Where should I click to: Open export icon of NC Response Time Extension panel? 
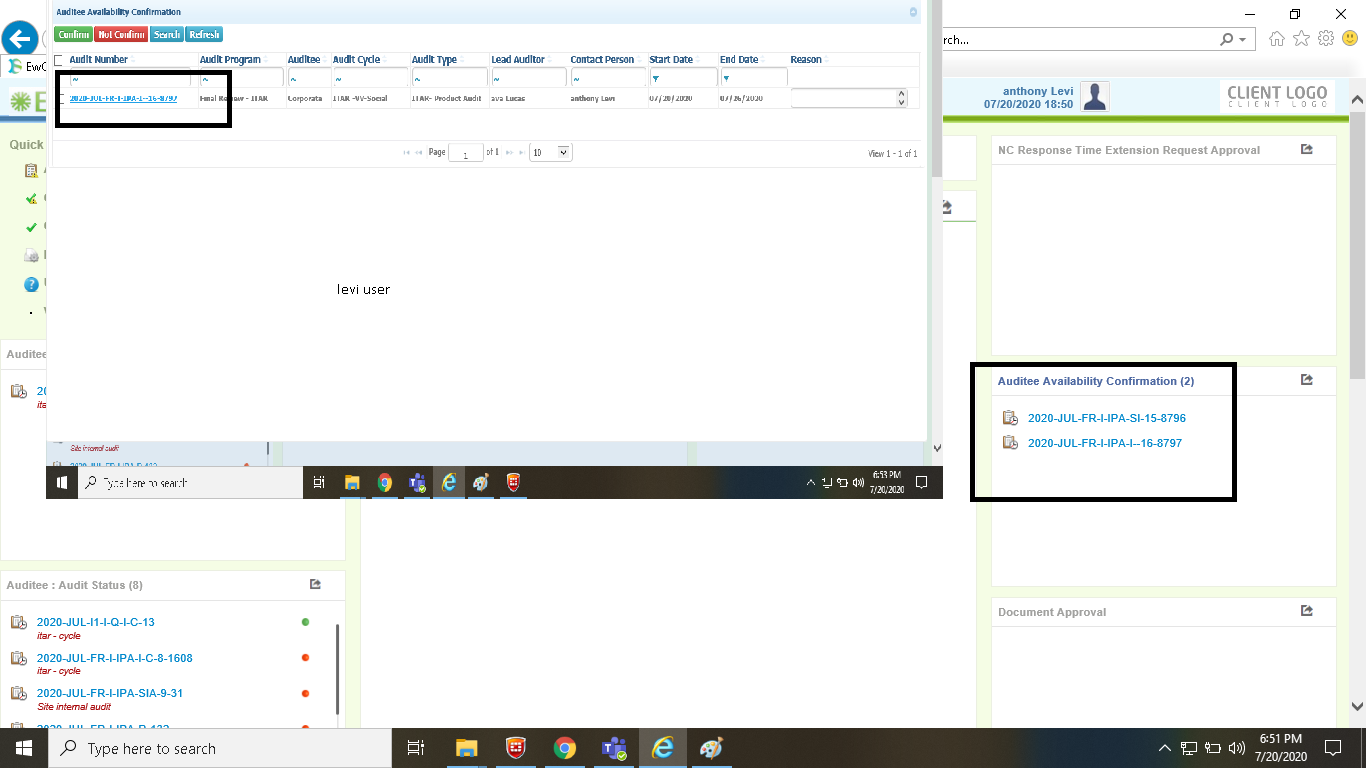tap(1306, 149)
